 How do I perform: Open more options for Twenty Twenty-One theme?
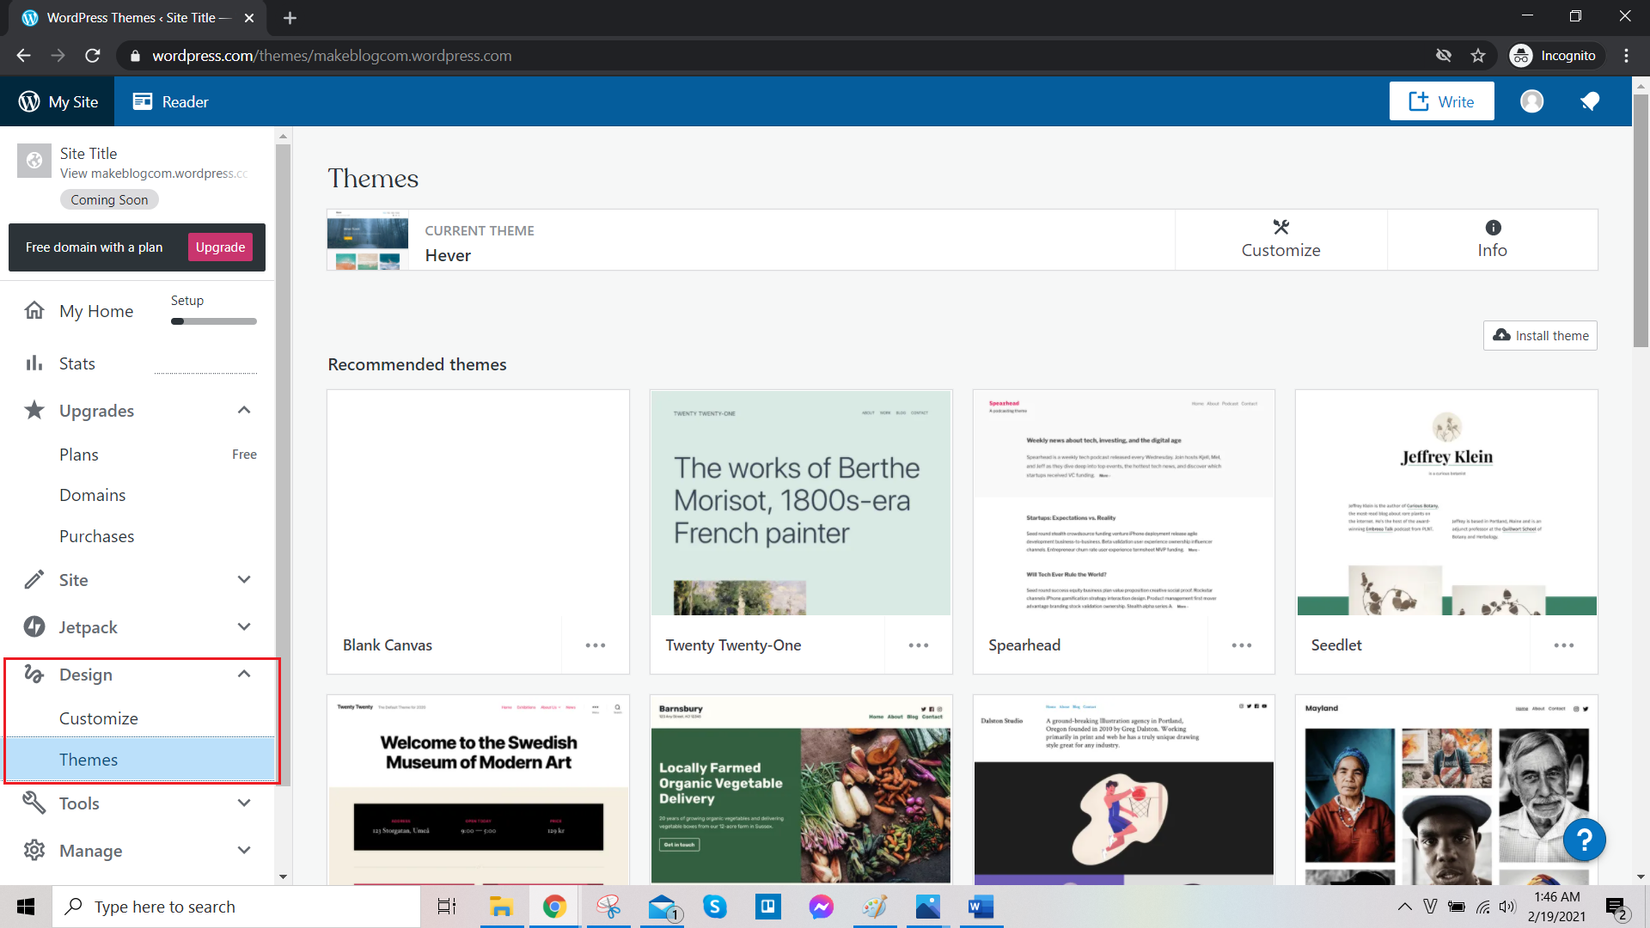pyautogui.click(x=918, y=645)
